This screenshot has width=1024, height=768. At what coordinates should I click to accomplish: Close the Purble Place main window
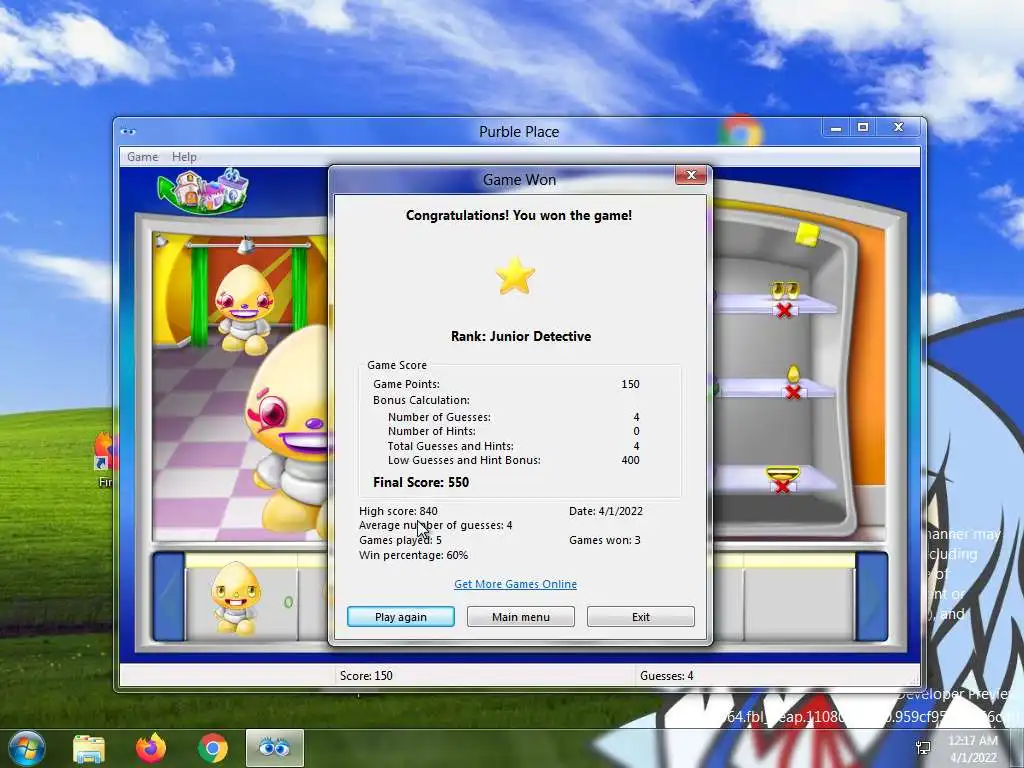(899, 128)
